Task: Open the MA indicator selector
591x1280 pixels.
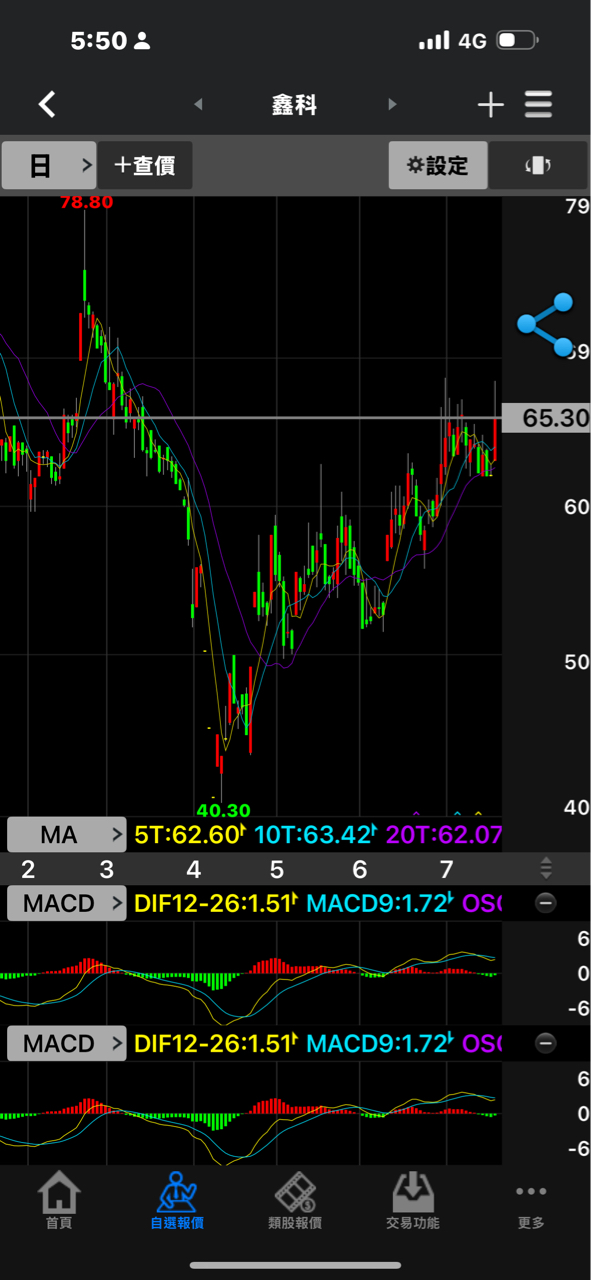Action: (67, 834)
